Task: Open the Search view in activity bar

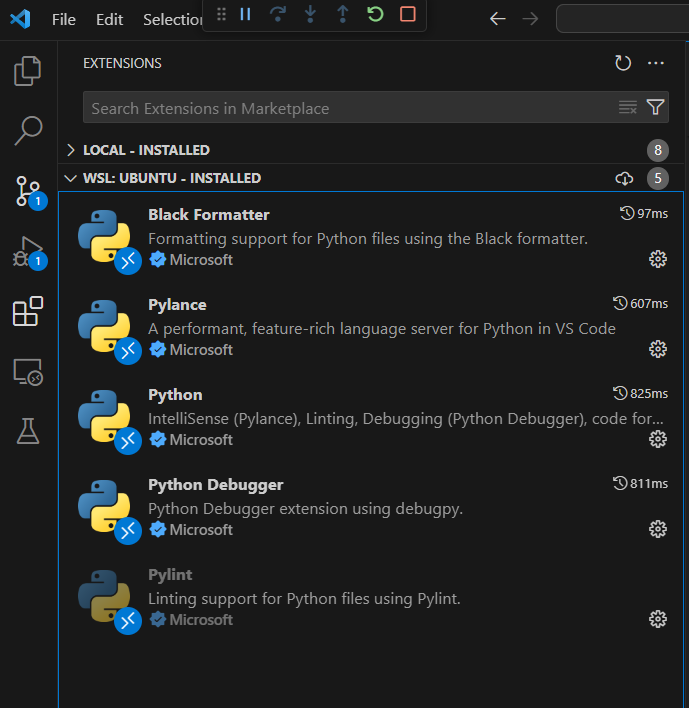Action: pyautogui.click(x=28, y=131)
